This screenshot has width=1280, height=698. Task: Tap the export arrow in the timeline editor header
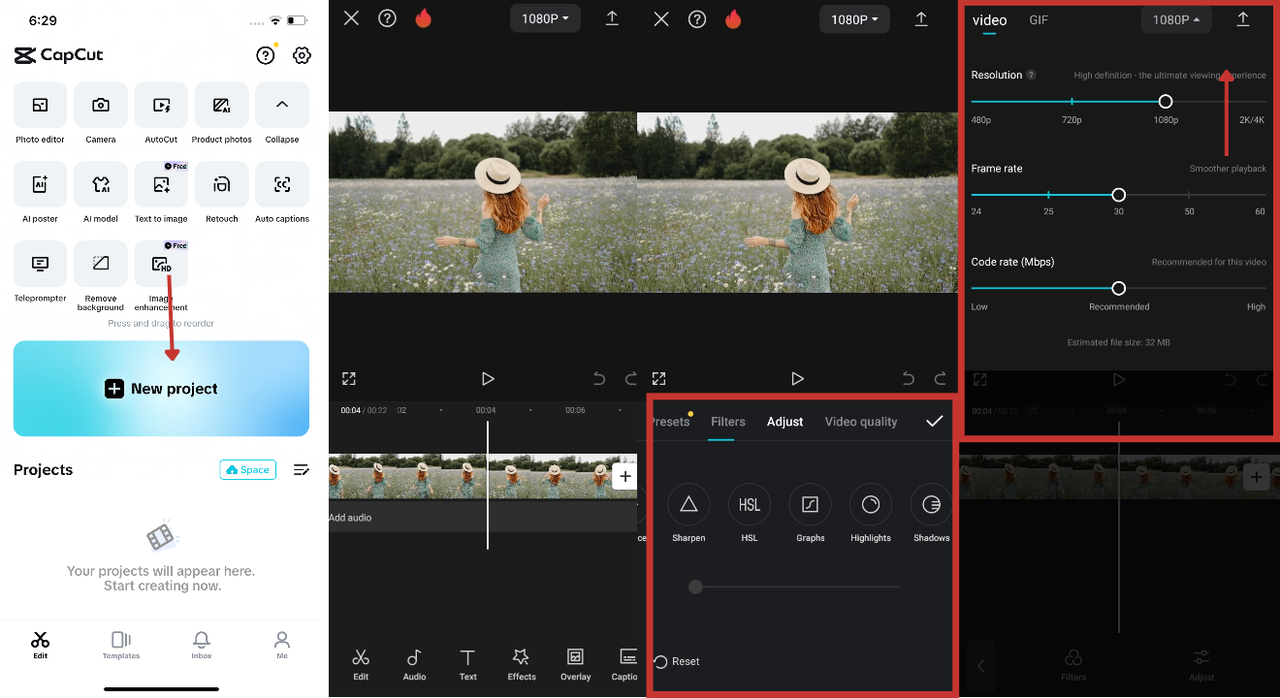[612, 19]
